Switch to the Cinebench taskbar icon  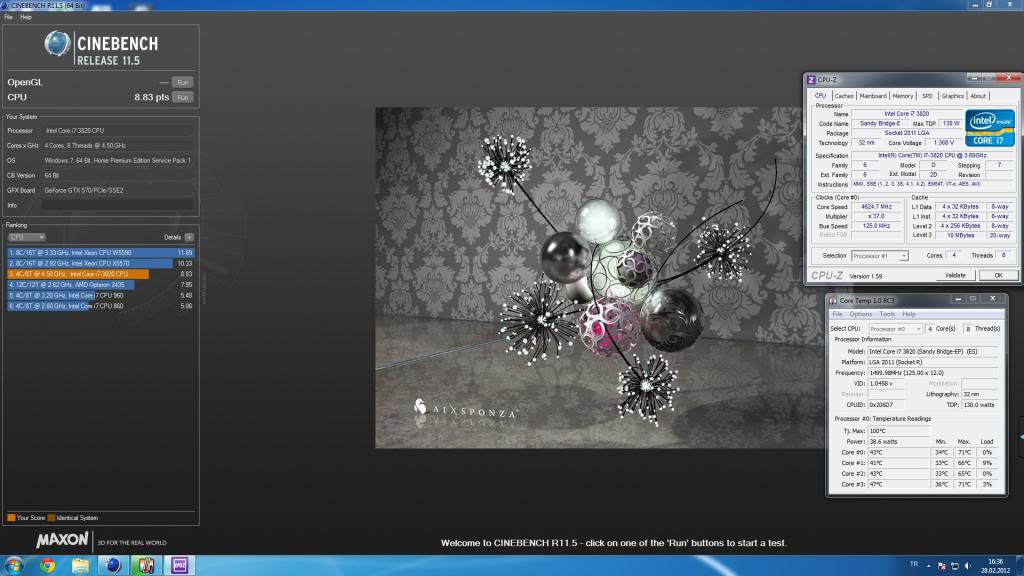[x=113, y=565]
